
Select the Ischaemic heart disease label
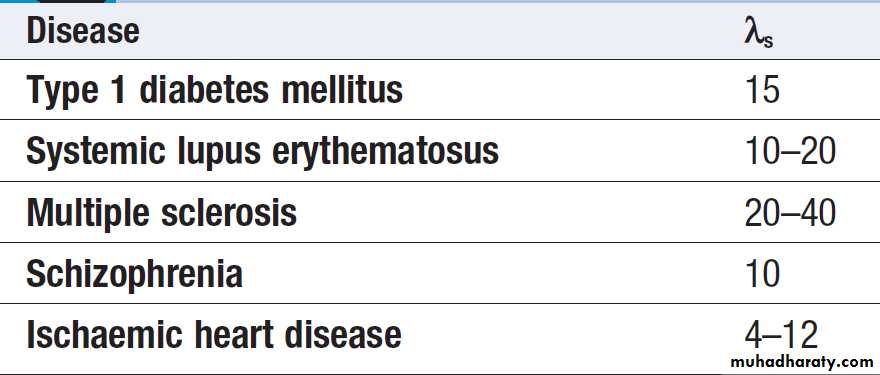pyautogui.click(x=214, y=335)
